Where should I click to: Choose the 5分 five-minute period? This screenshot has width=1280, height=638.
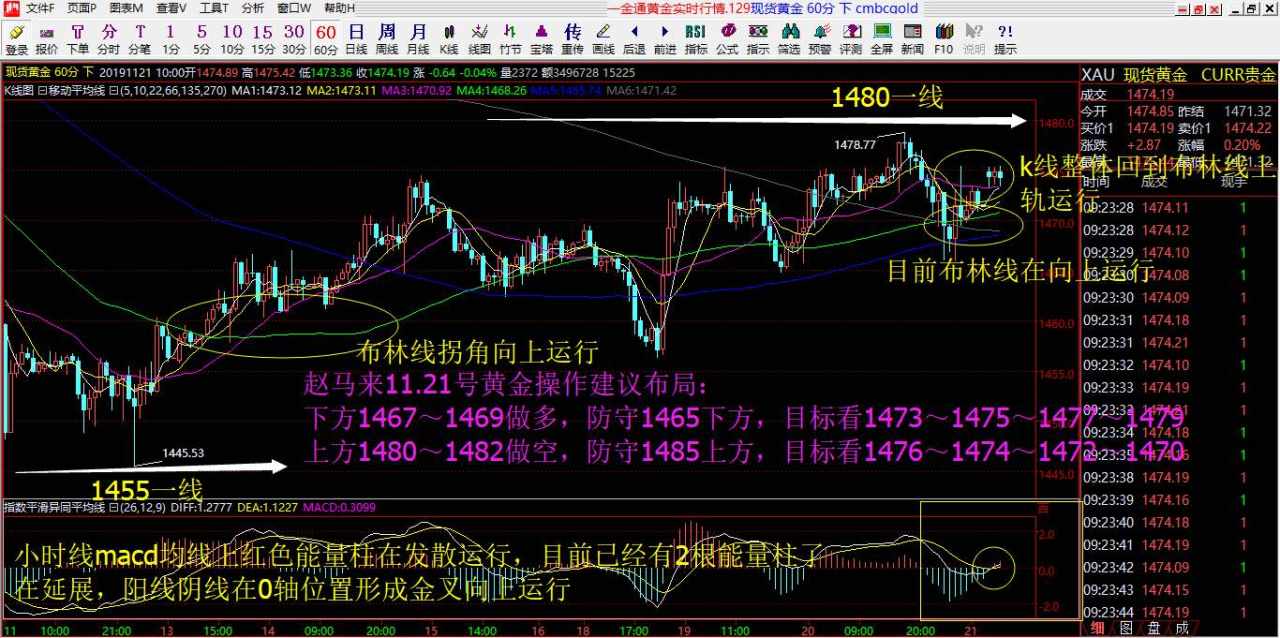[201, 39]
